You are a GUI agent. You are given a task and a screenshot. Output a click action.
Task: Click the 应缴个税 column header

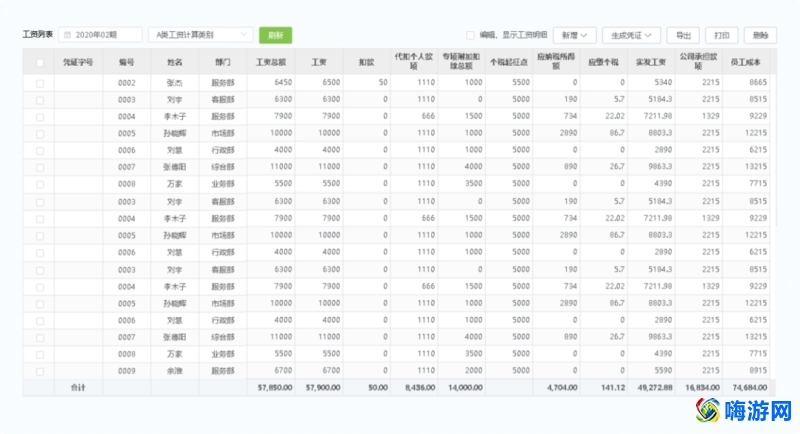click(604, 62)
